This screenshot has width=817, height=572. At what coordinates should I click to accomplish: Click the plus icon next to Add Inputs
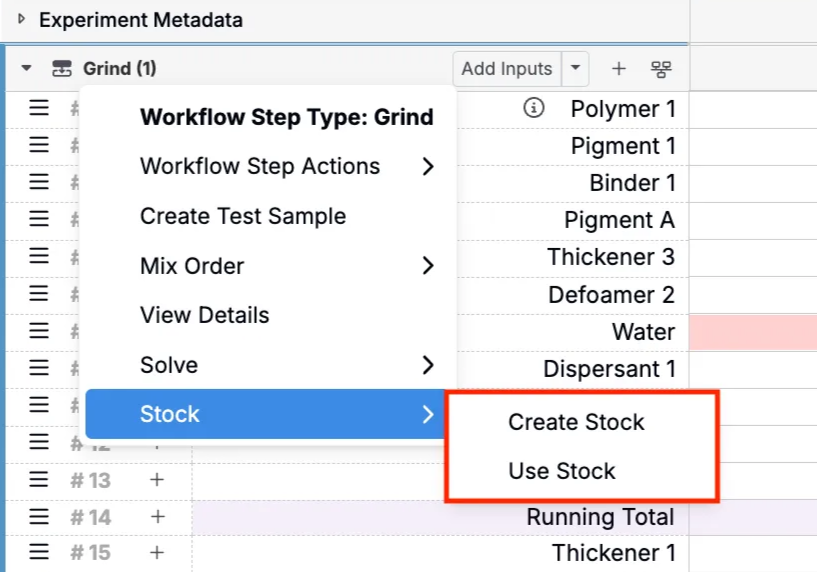[618, 69]
